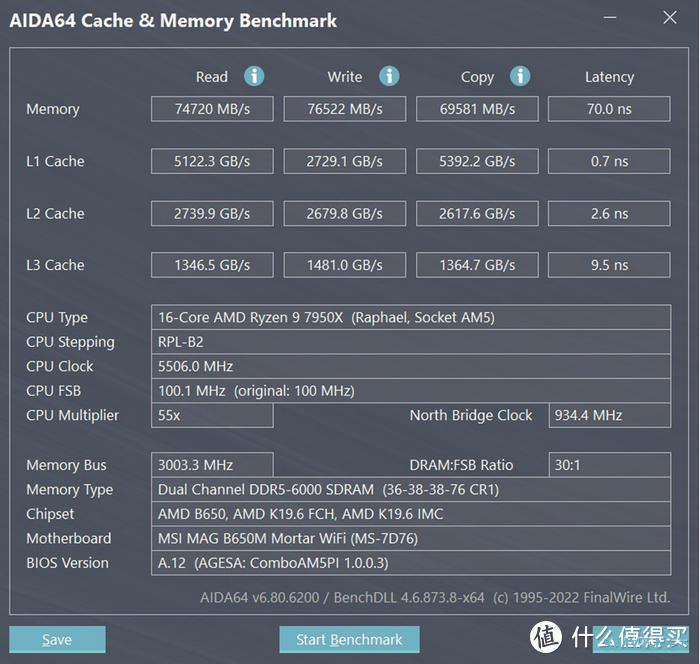Click CPU Type field 16-Core AMD Ryzen 9 7950X

411,317
